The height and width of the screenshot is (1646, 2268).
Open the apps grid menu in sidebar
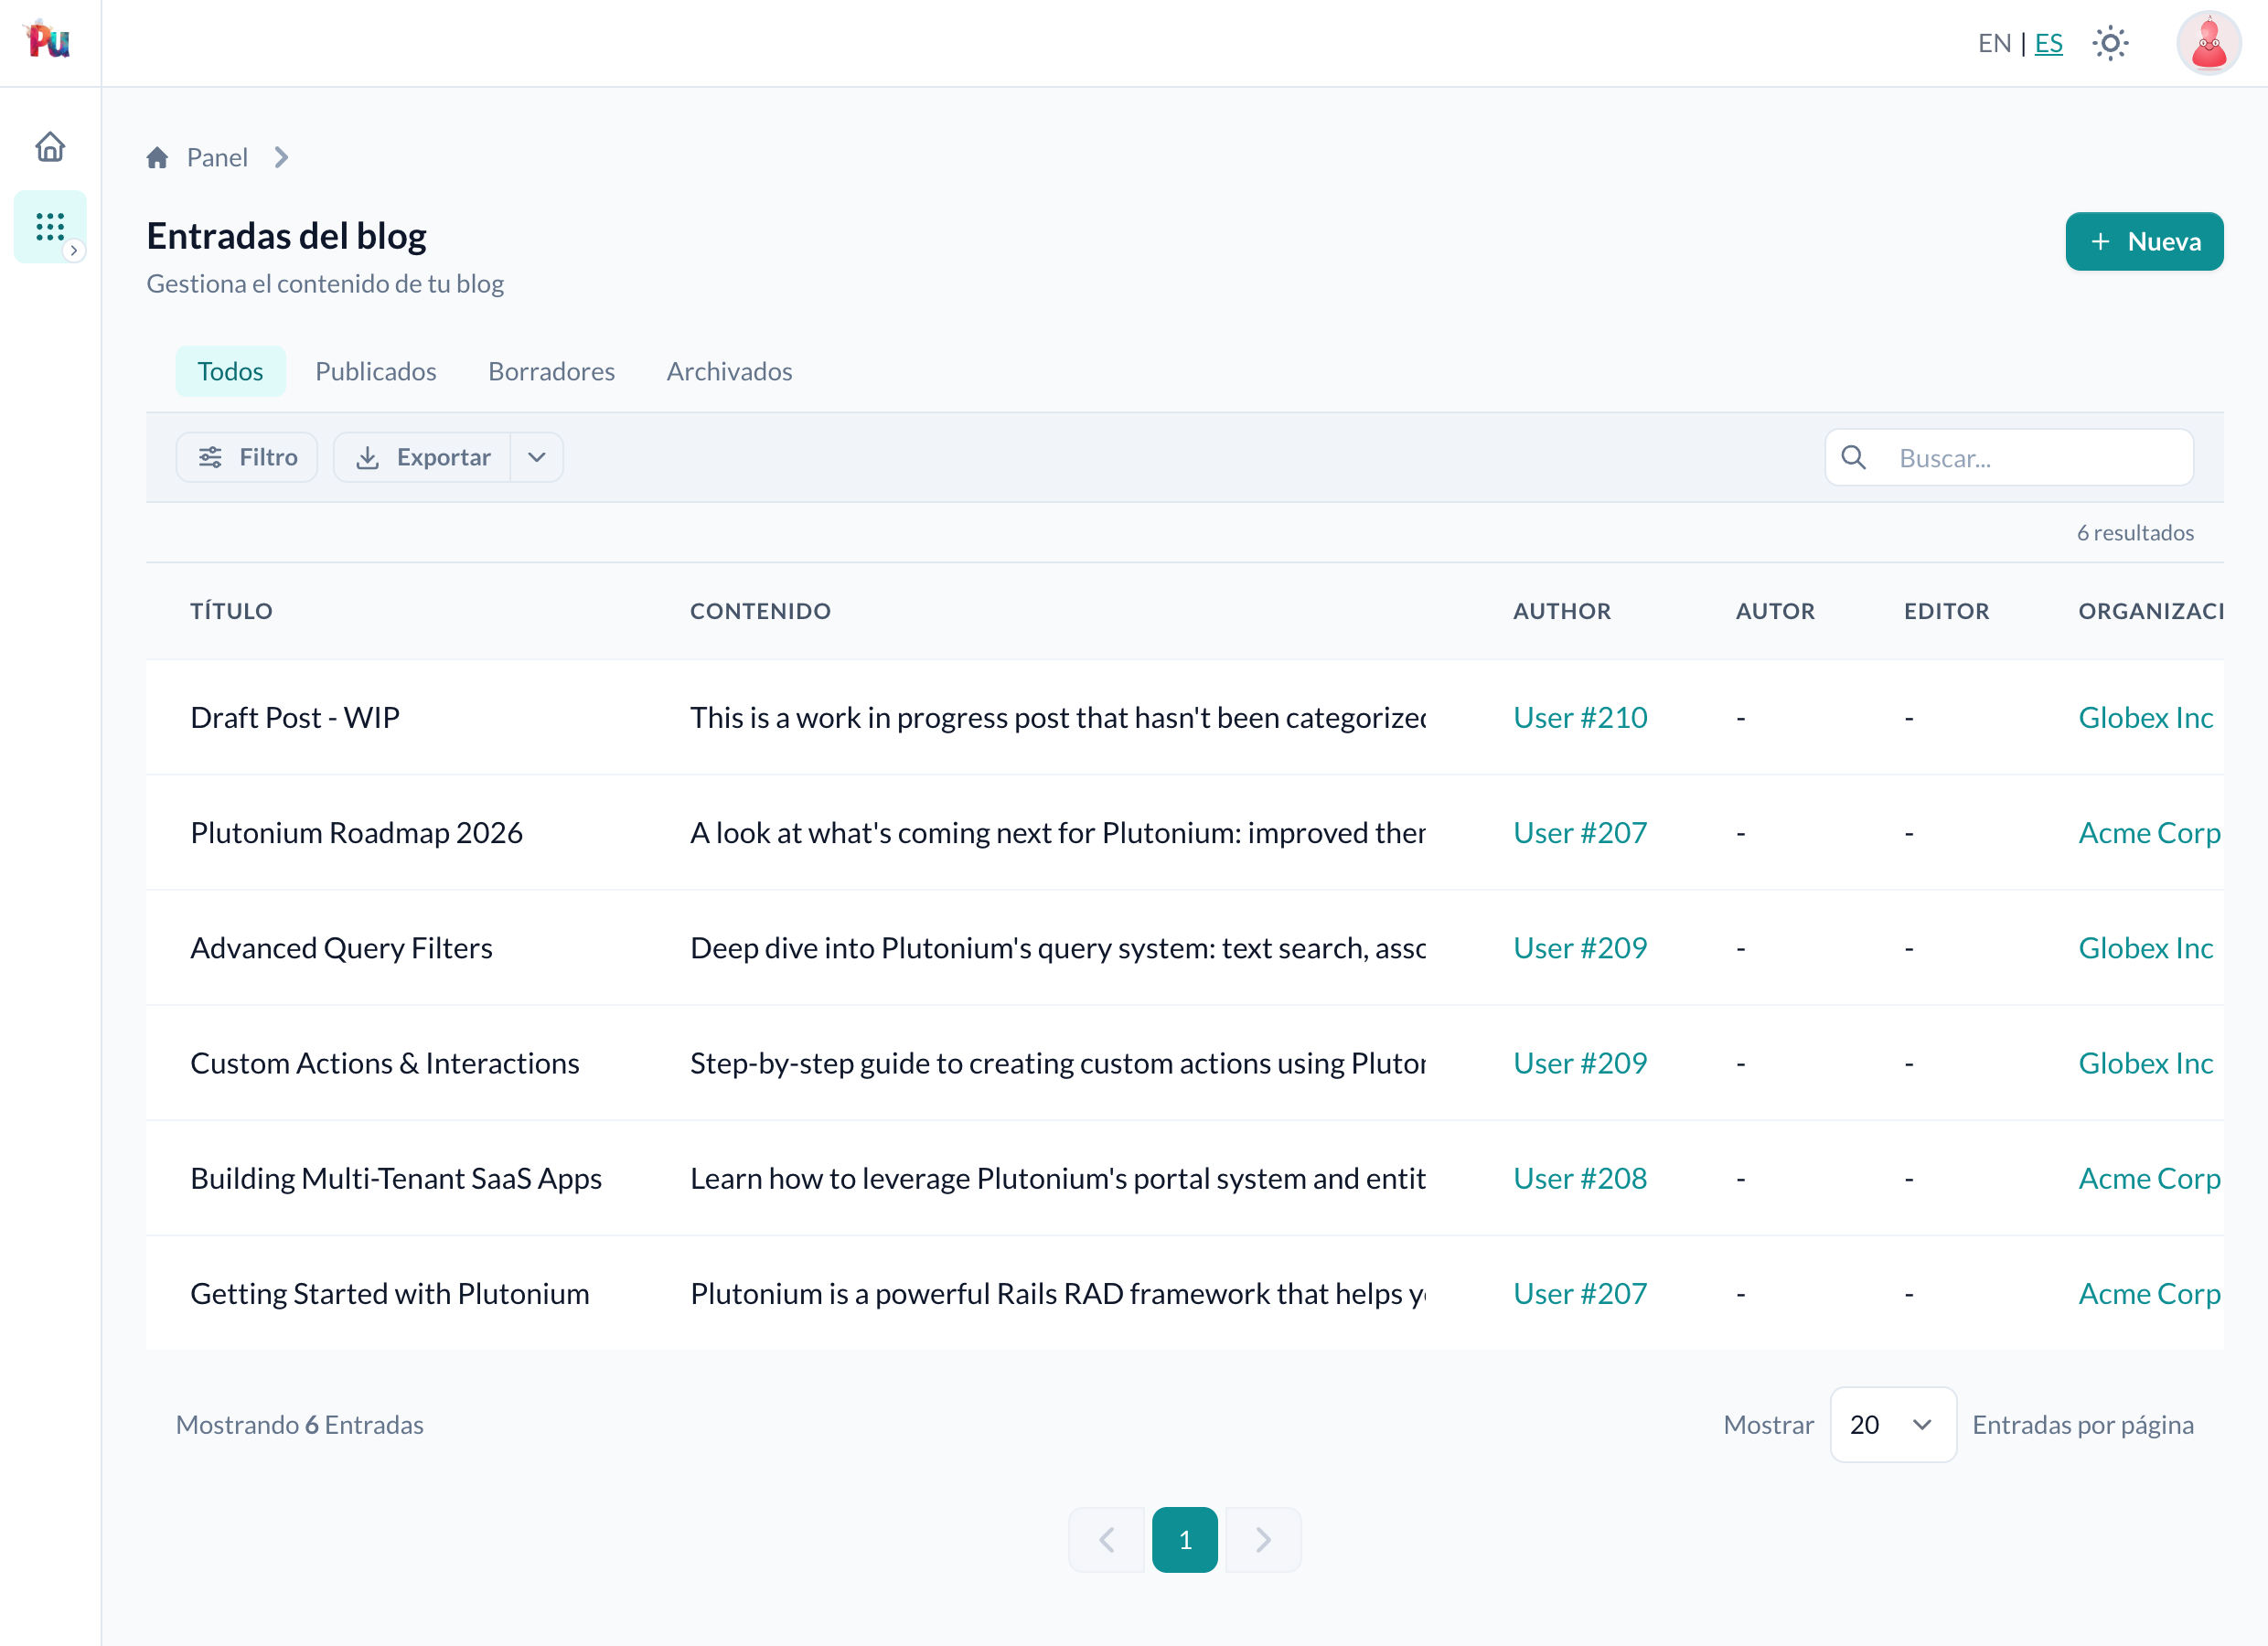[50, 227]
